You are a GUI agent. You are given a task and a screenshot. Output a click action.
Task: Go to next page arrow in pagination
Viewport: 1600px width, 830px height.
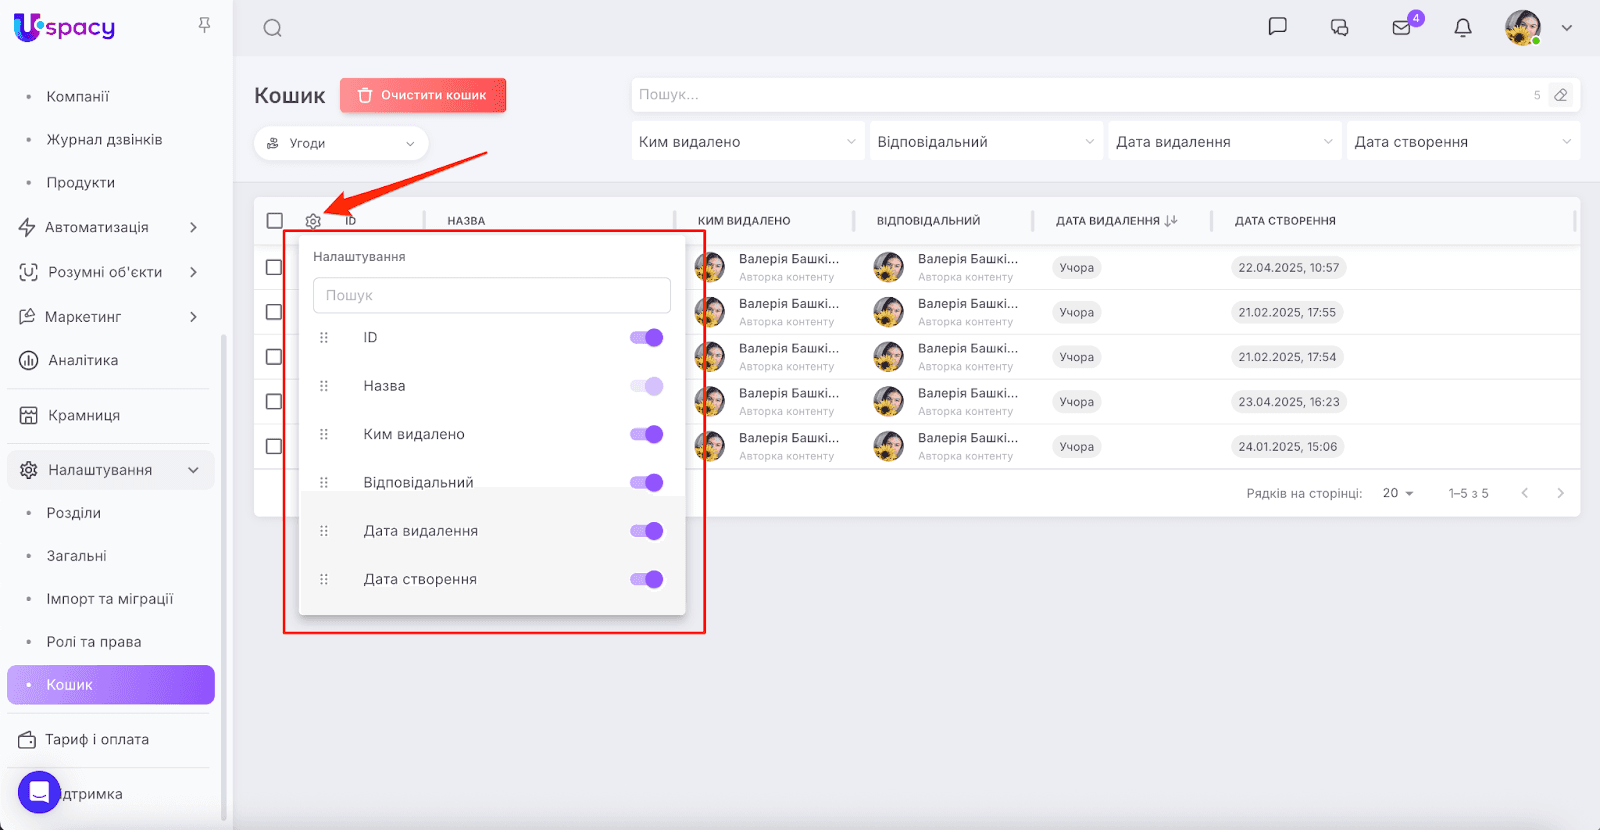coord(1560,493)
